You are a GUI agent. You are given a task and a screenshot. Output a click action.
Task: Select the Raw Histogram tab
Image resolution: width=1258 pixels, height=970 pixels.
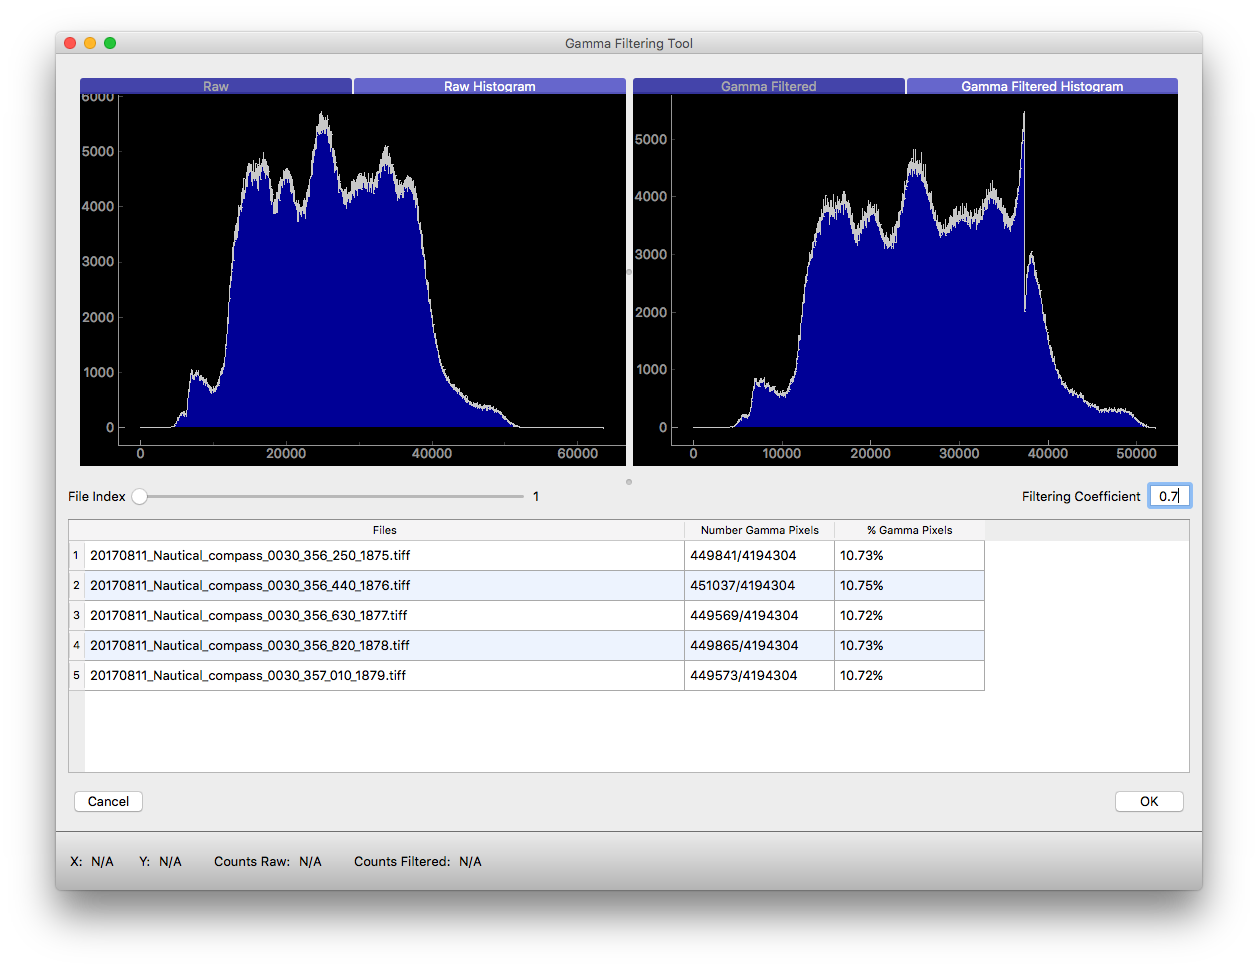[489, 86]
